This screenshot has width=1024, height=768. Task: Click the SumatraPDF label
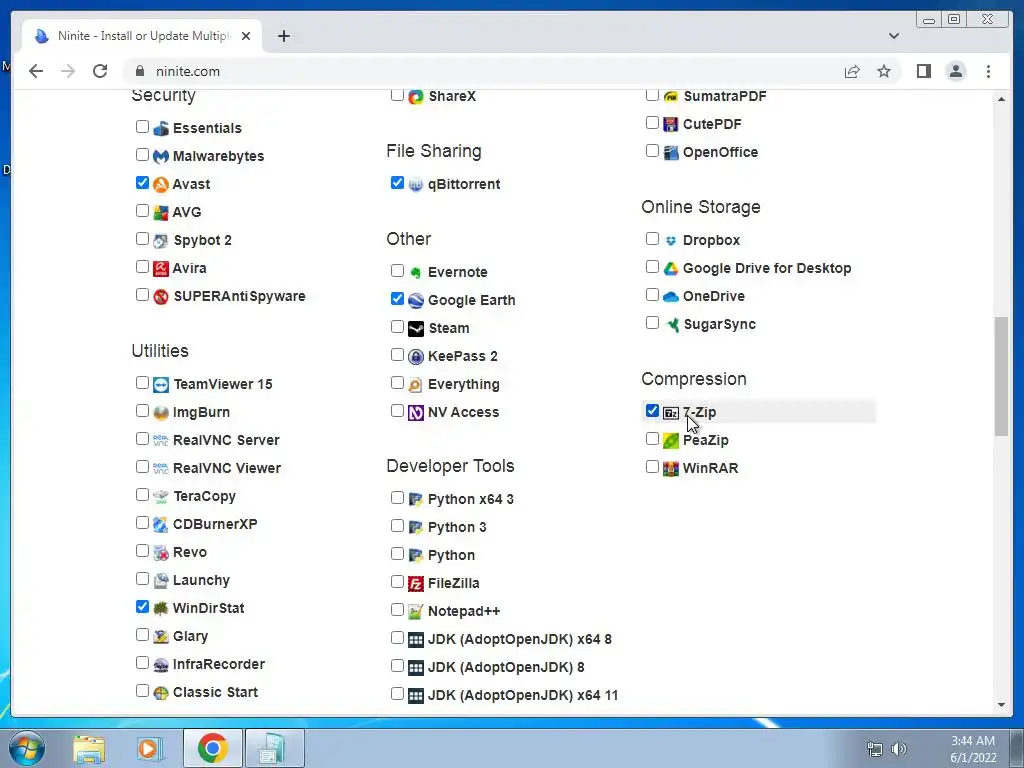[725, 96]
